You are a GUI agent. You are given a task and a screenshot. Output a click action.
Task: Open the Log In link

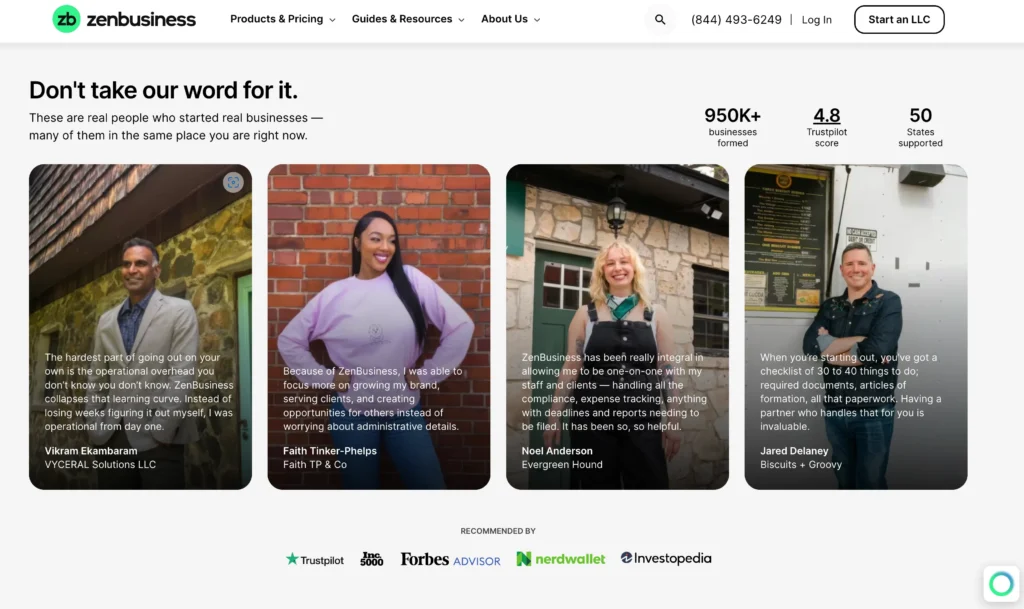pyautogui.click(x=816, y=20)
